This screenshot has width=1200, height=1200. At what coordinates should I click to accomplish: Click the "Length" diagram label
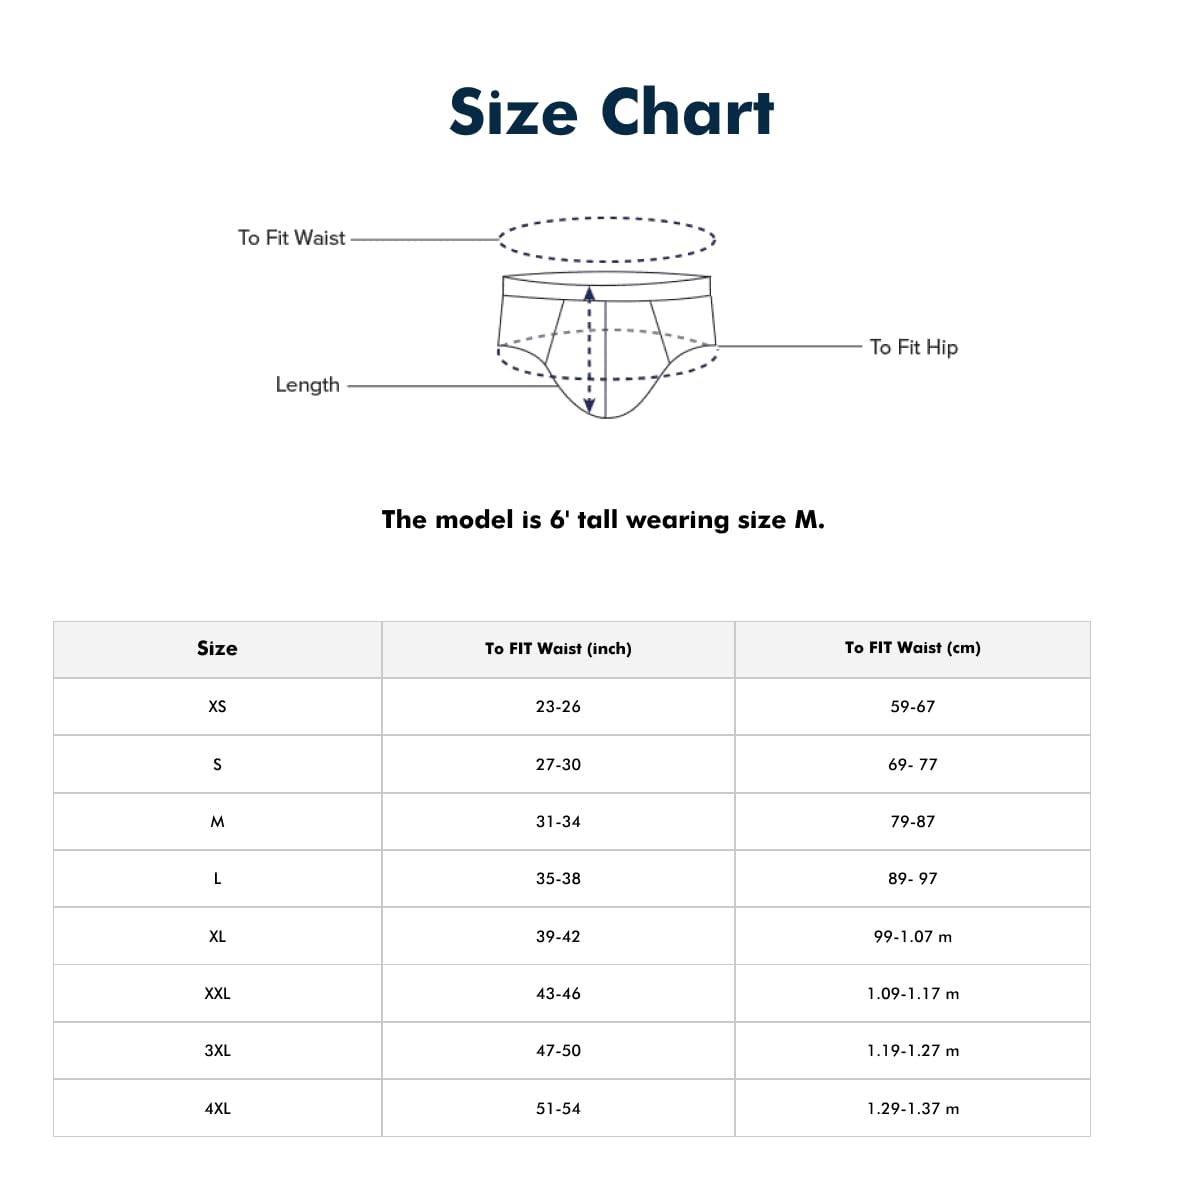(307, 385)
